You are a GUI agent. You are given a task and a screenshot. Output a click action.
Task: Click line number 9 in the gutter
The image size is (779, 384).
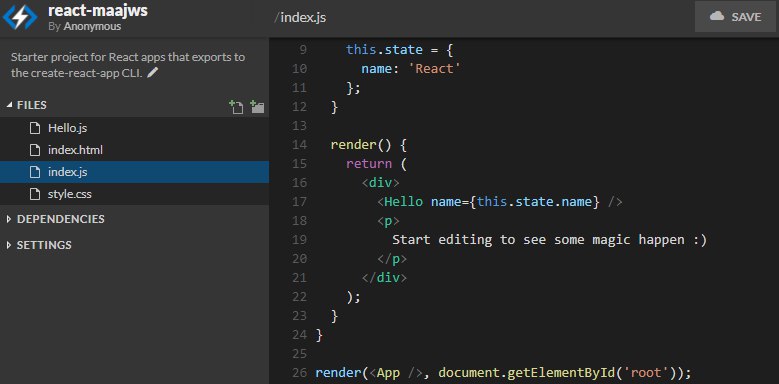[303, 50]
